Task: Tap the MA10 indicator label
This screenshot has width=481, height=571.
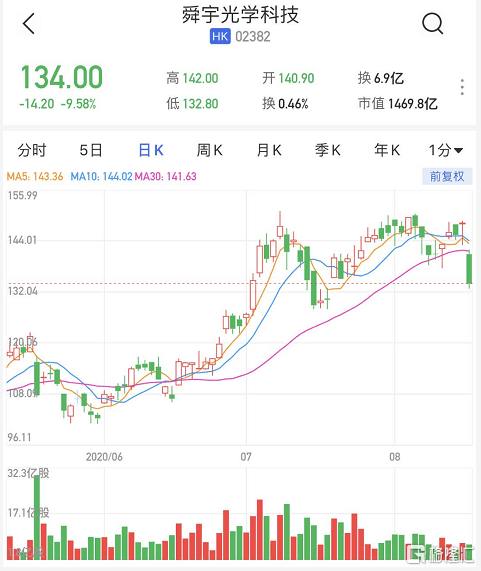Action: tap(101, 177)
